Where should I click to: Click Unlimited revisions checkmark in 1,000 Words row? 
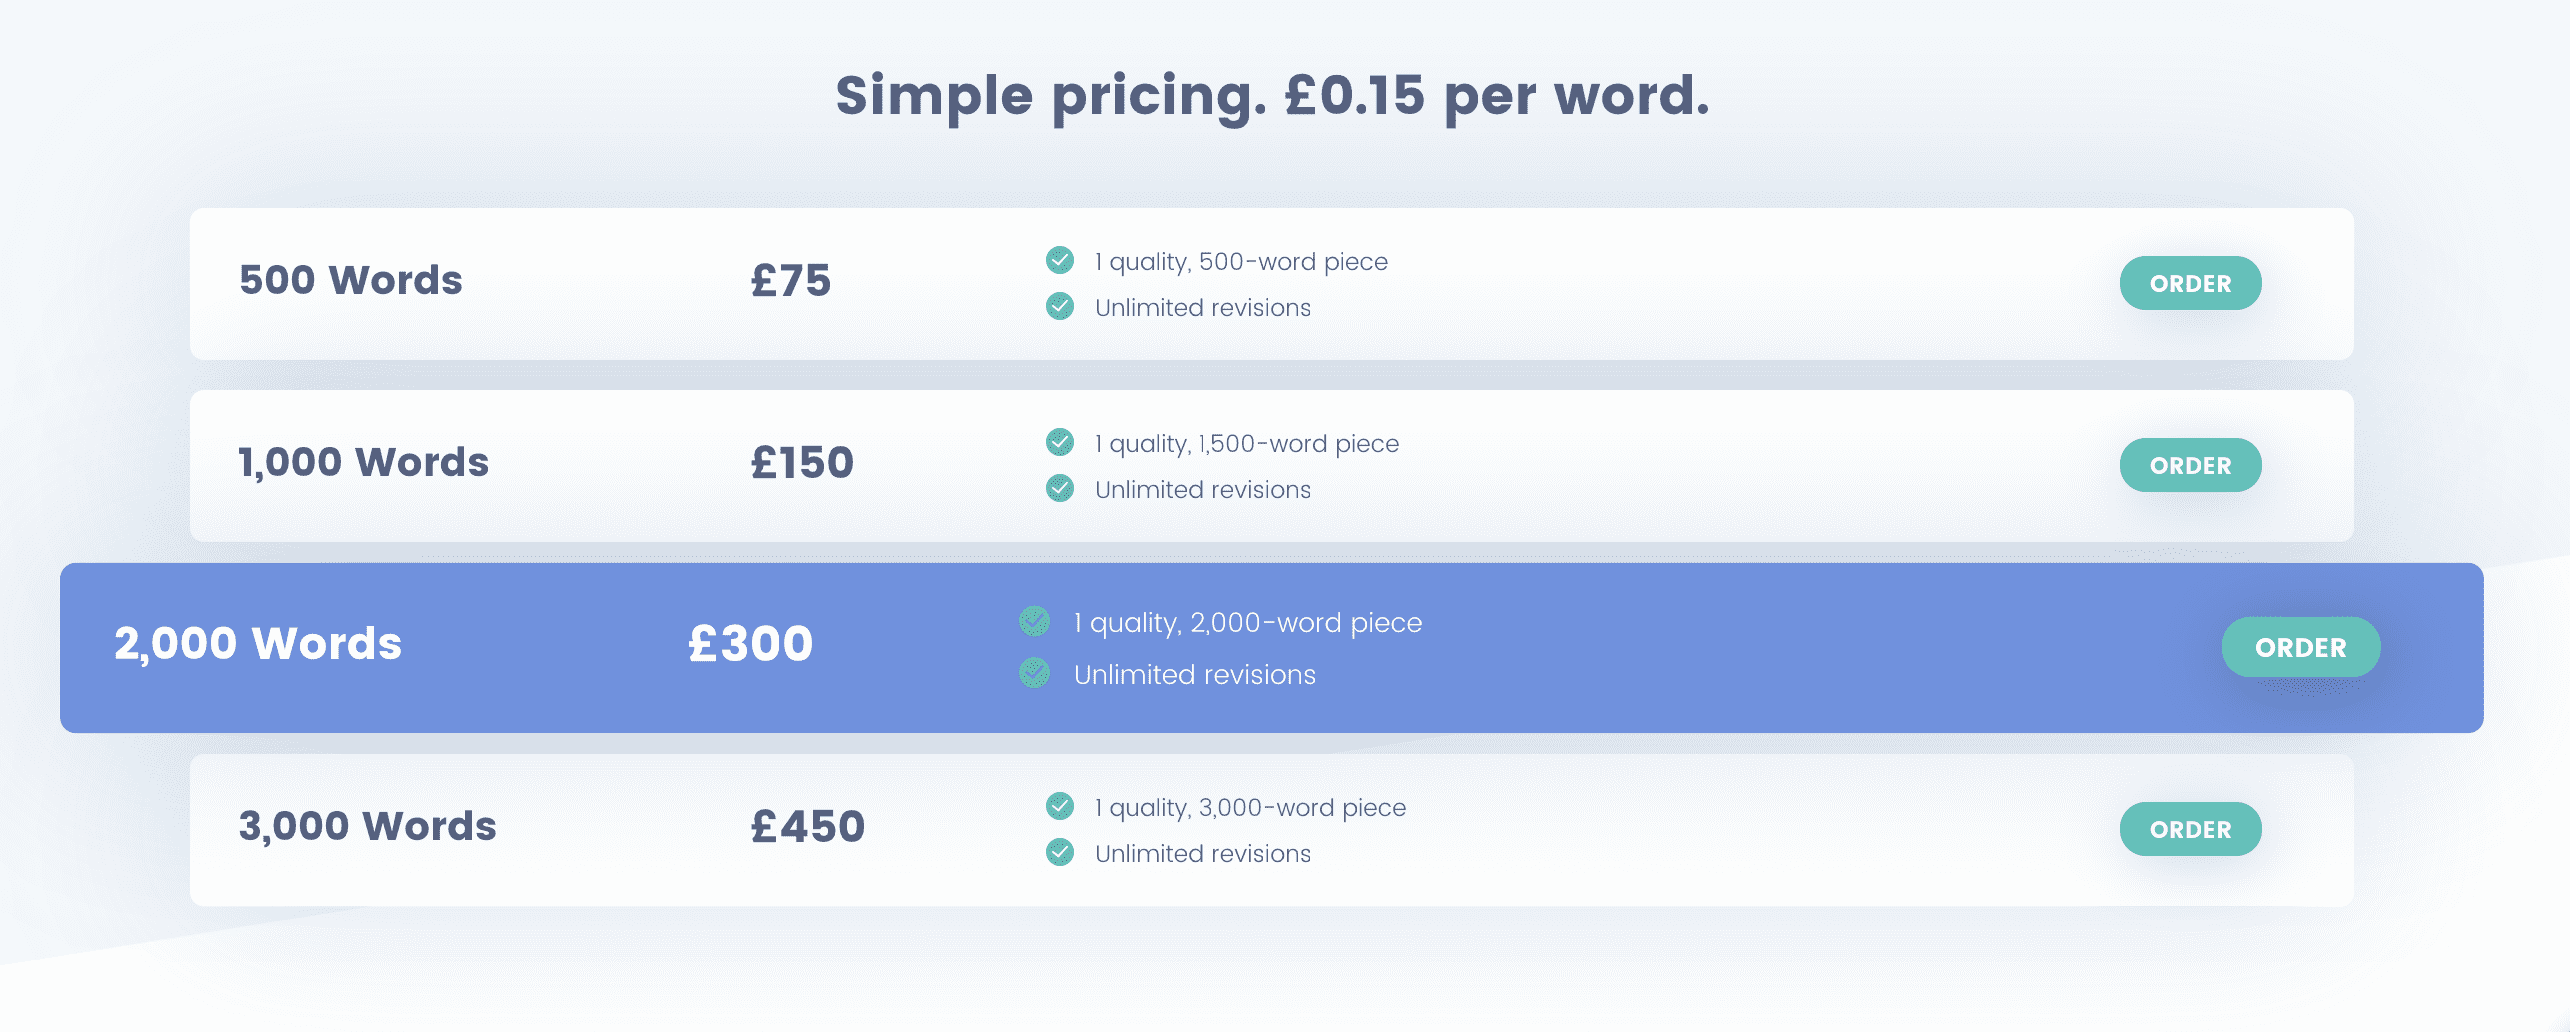click(x=1060, y=488)
